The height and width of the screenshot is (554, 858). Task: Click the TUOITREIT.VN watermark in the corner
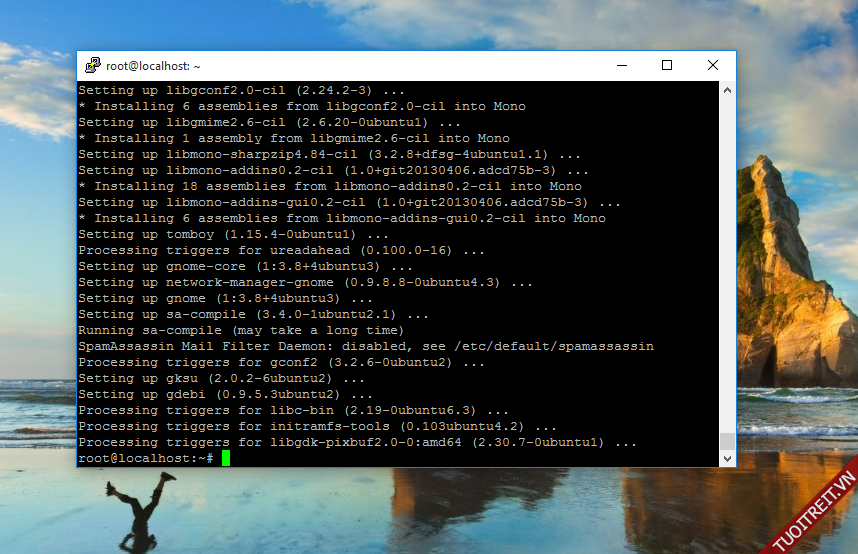click(812, 512)
